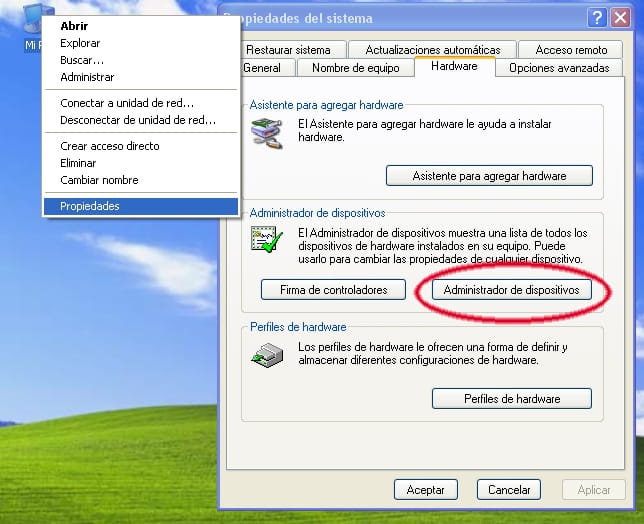644x524 pixels.
Task: Click the Mi PC desktop icon
Action: click(x=34, y=27)
